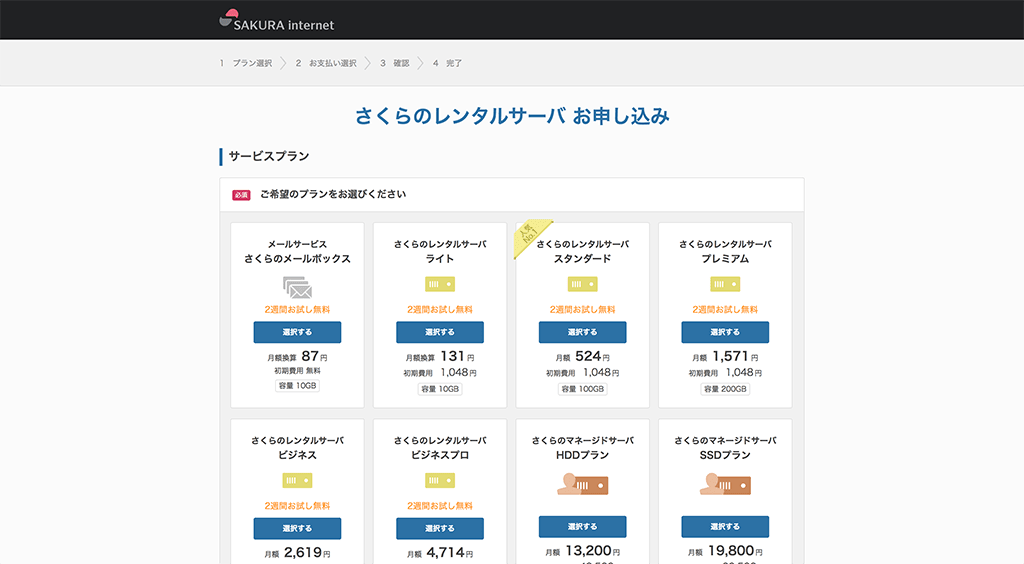Click the server icon on プレミアム plan

(x=725, y=284)
